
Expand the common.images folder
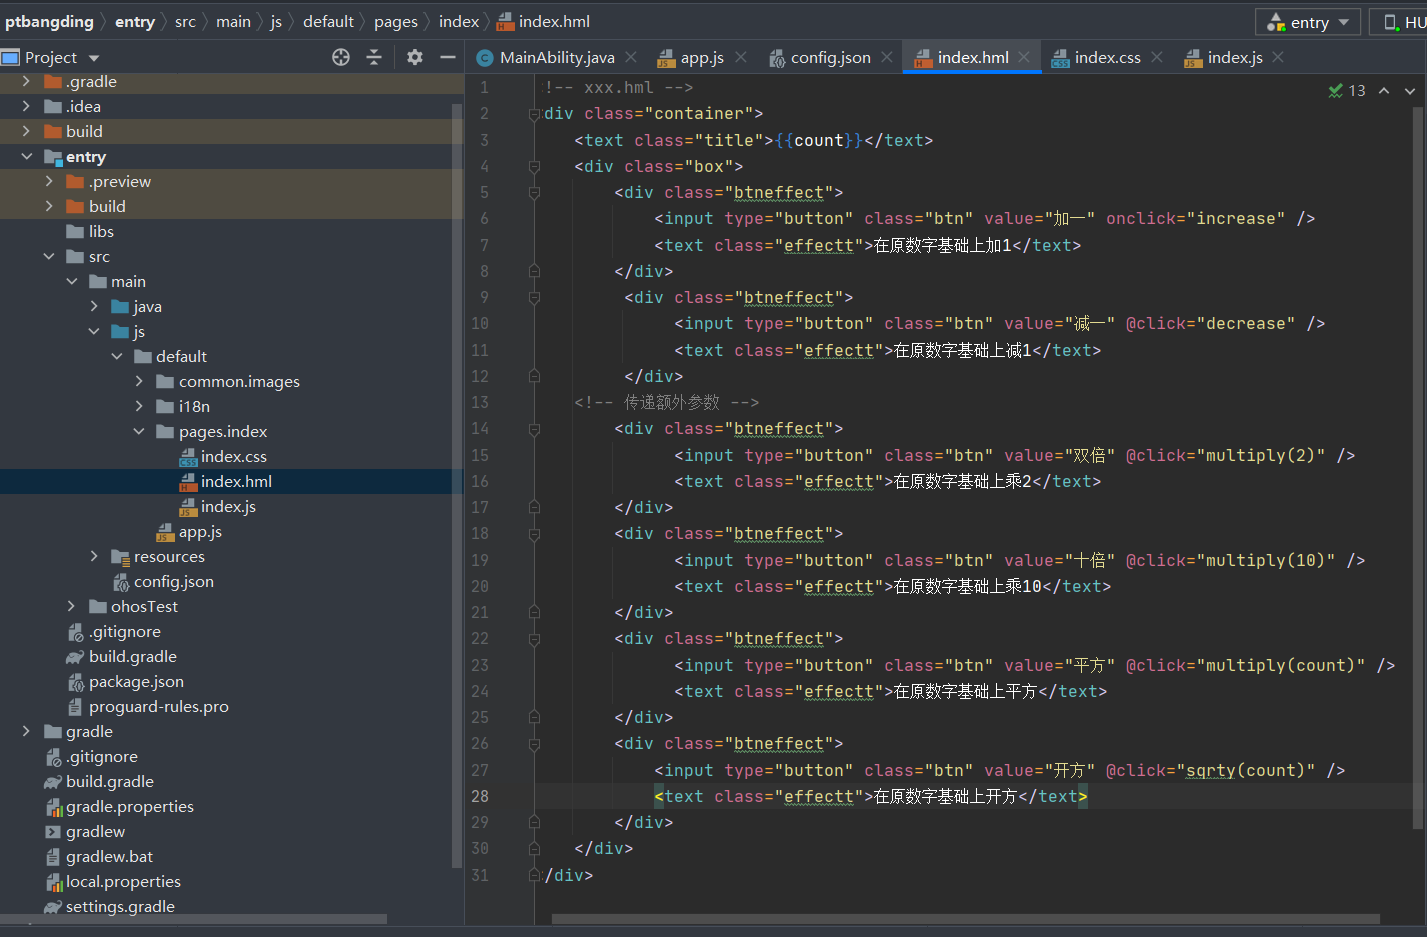pos(139,381)
